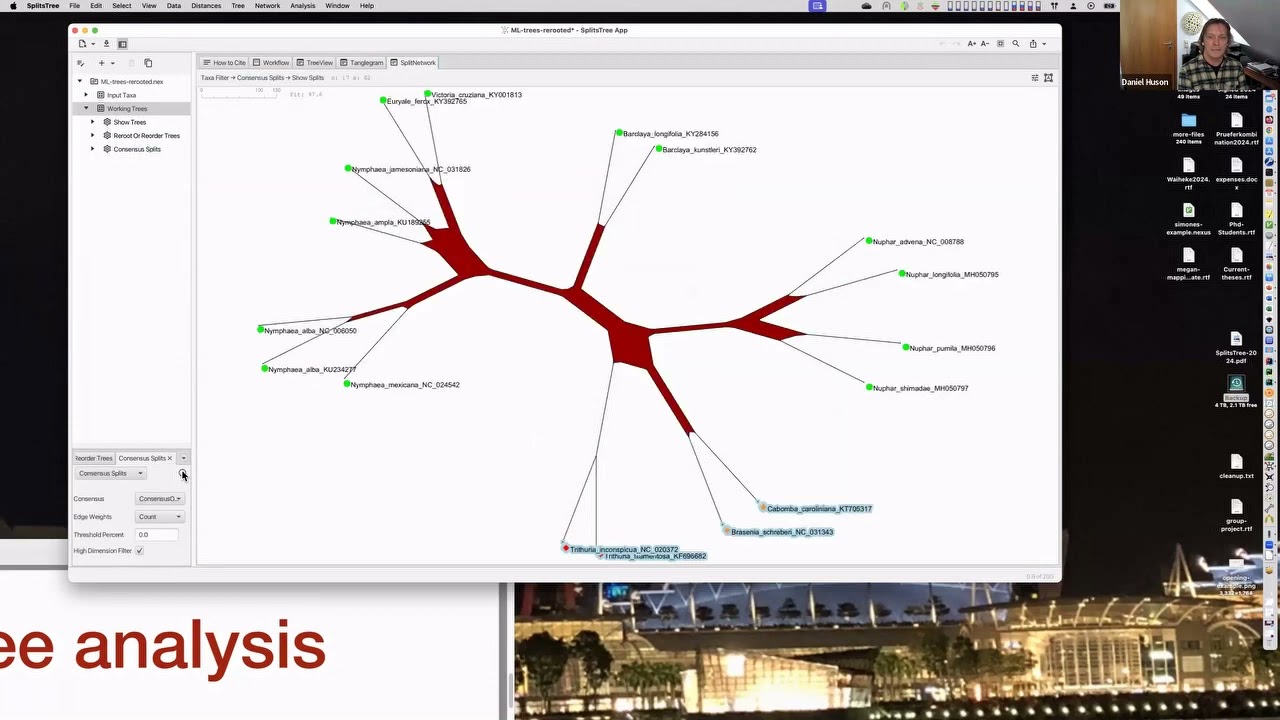Screen dimensions: 1280x720
Task: Expand the Reroot Or Reorder Trees node
Action: pos(93,135)
